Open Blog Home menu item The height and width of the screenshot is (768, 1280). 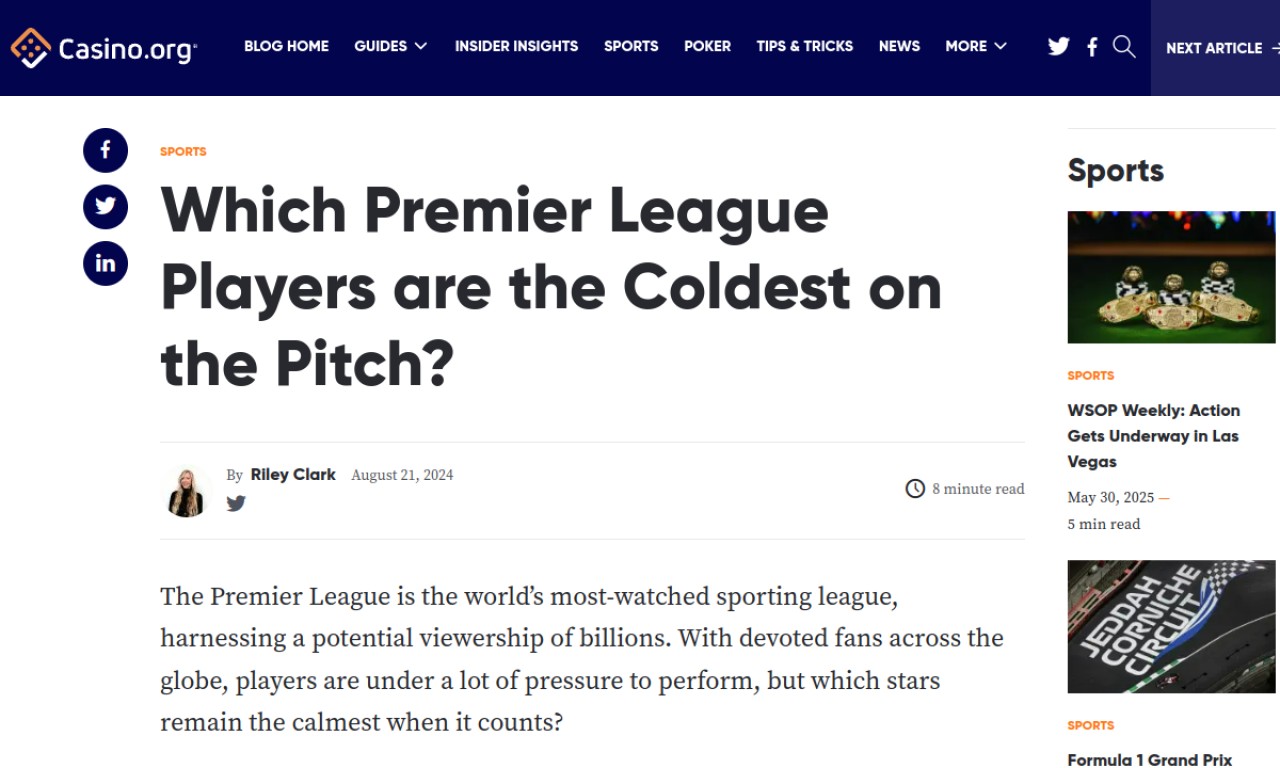coord(286,46)
